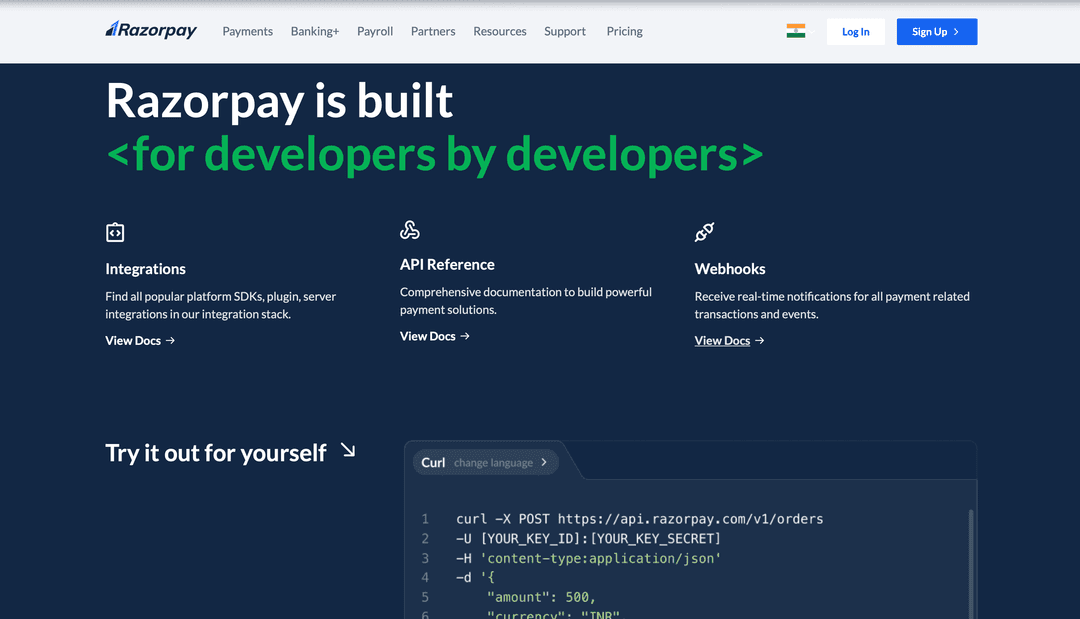Open View Docs under API Reference

435,336
